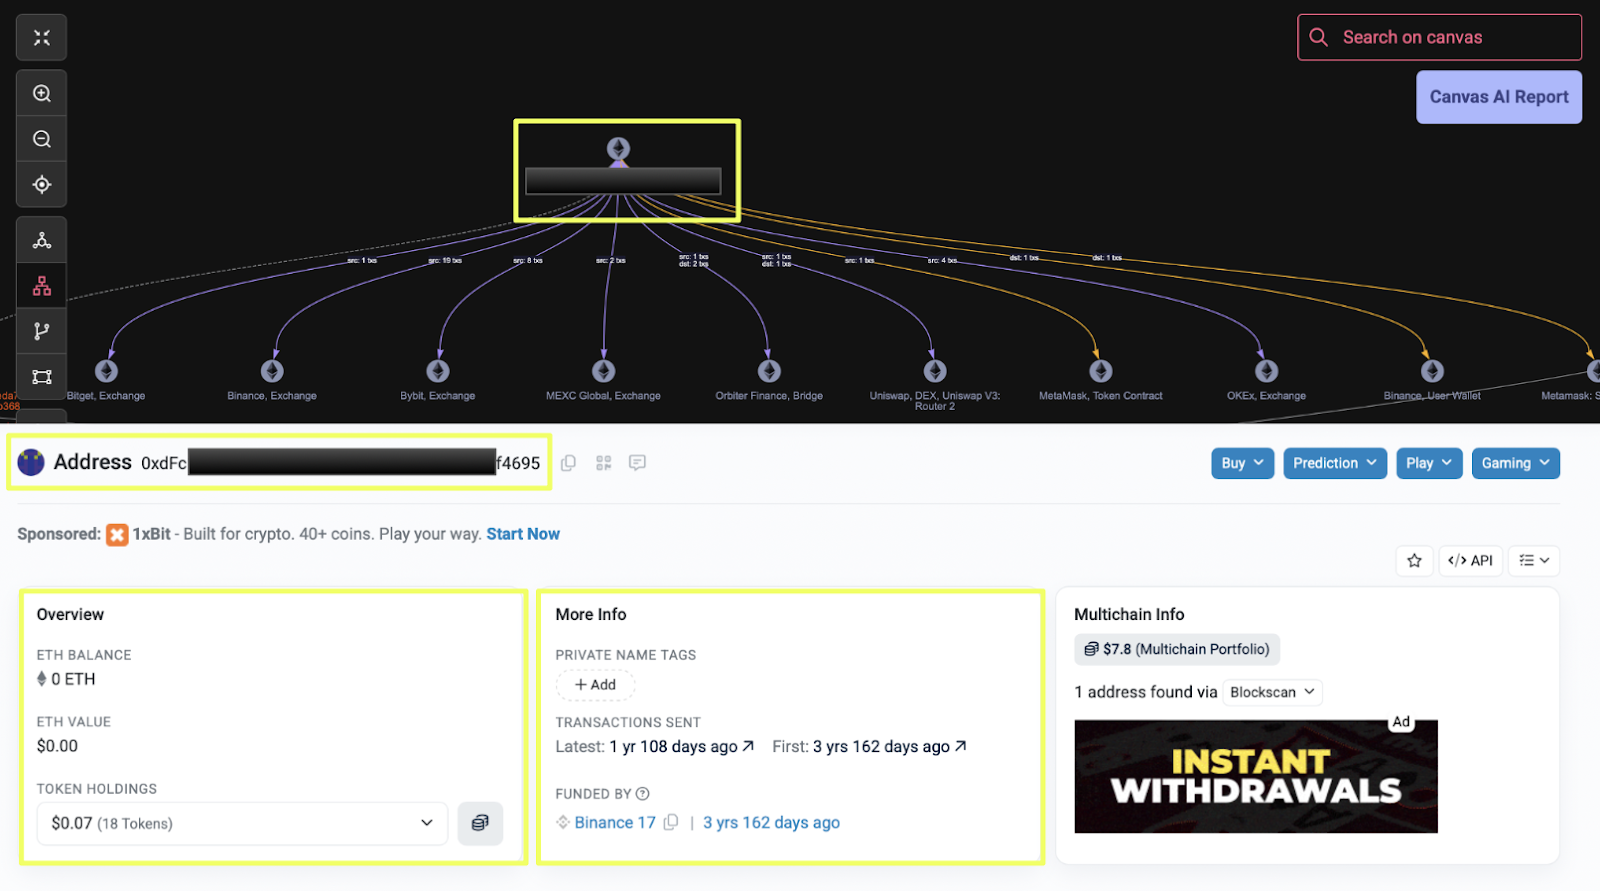This screenshot has height=891, width=1600.
Task: Open the $7.8 Multichain Portfolio button
Action: 1177,649
